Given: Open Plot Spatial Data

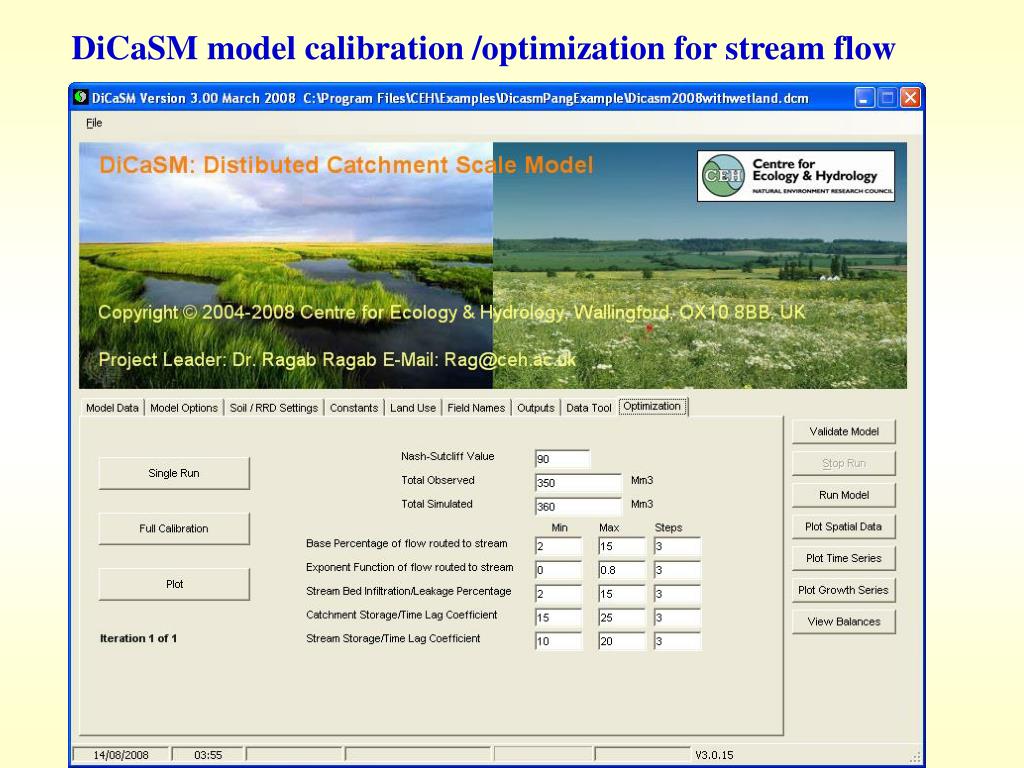Looking at the screenshot, I should pos(844,527).
